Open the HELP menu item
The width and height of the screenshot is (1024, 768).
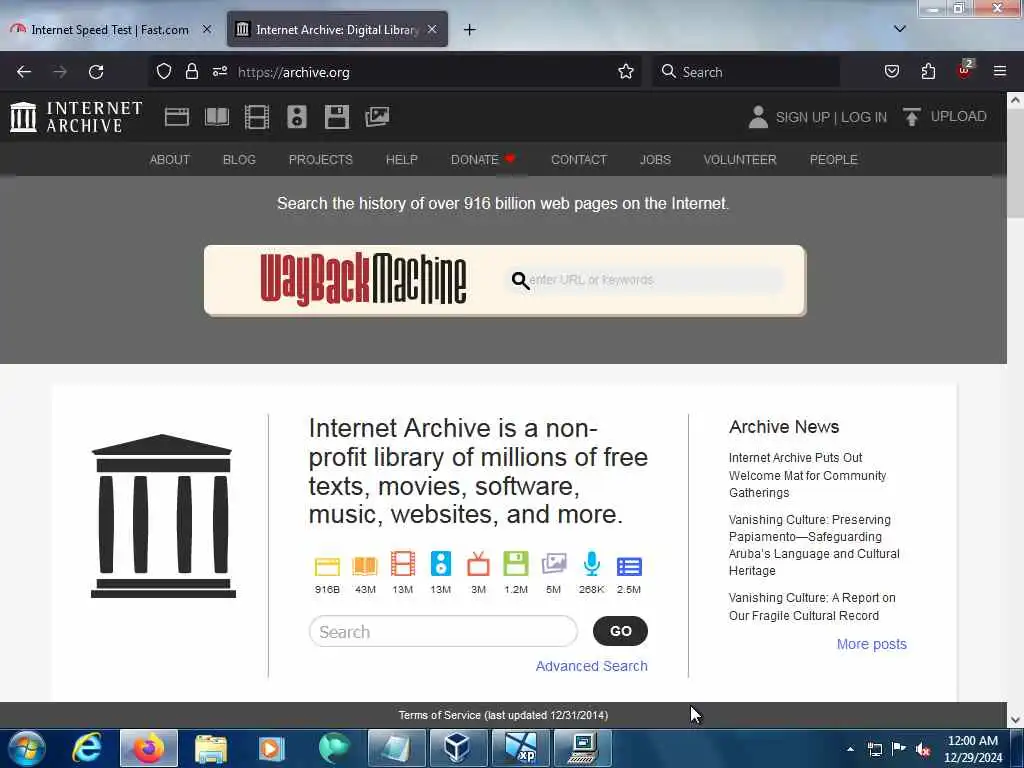(x=402, y=160)
